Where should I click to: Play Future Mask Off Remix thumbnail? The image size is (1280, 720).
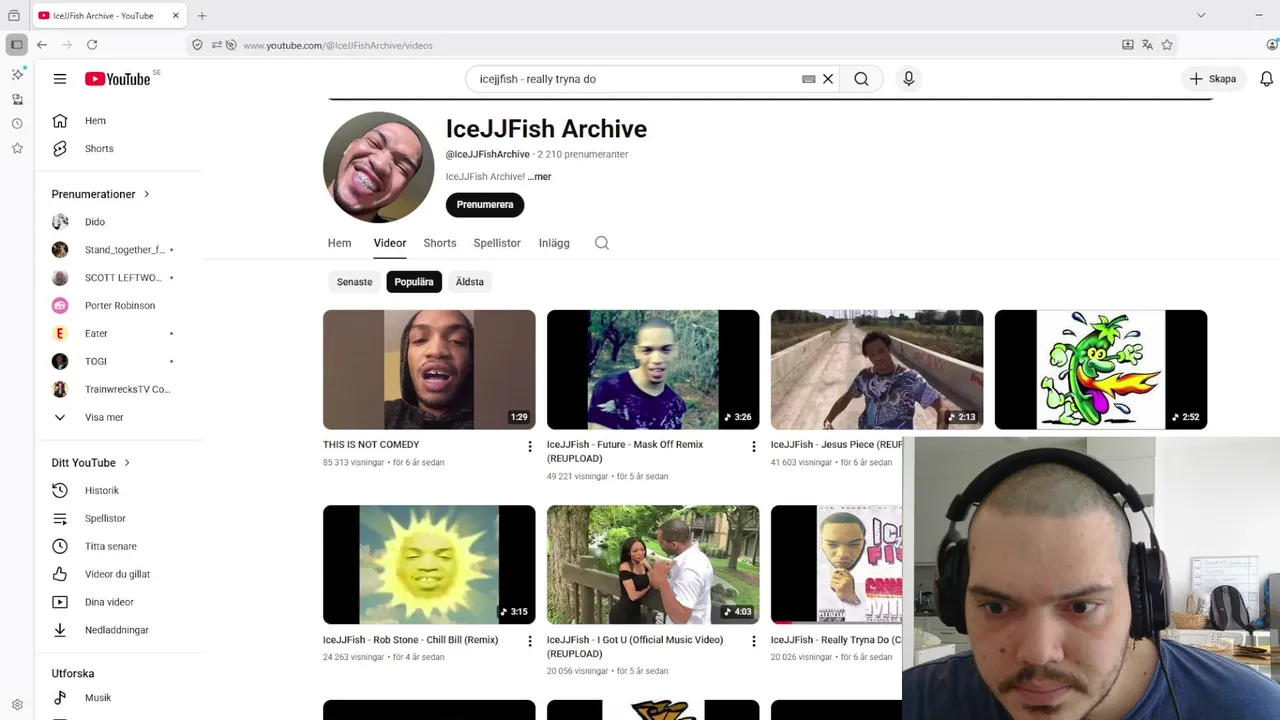(x=653, y=370)
